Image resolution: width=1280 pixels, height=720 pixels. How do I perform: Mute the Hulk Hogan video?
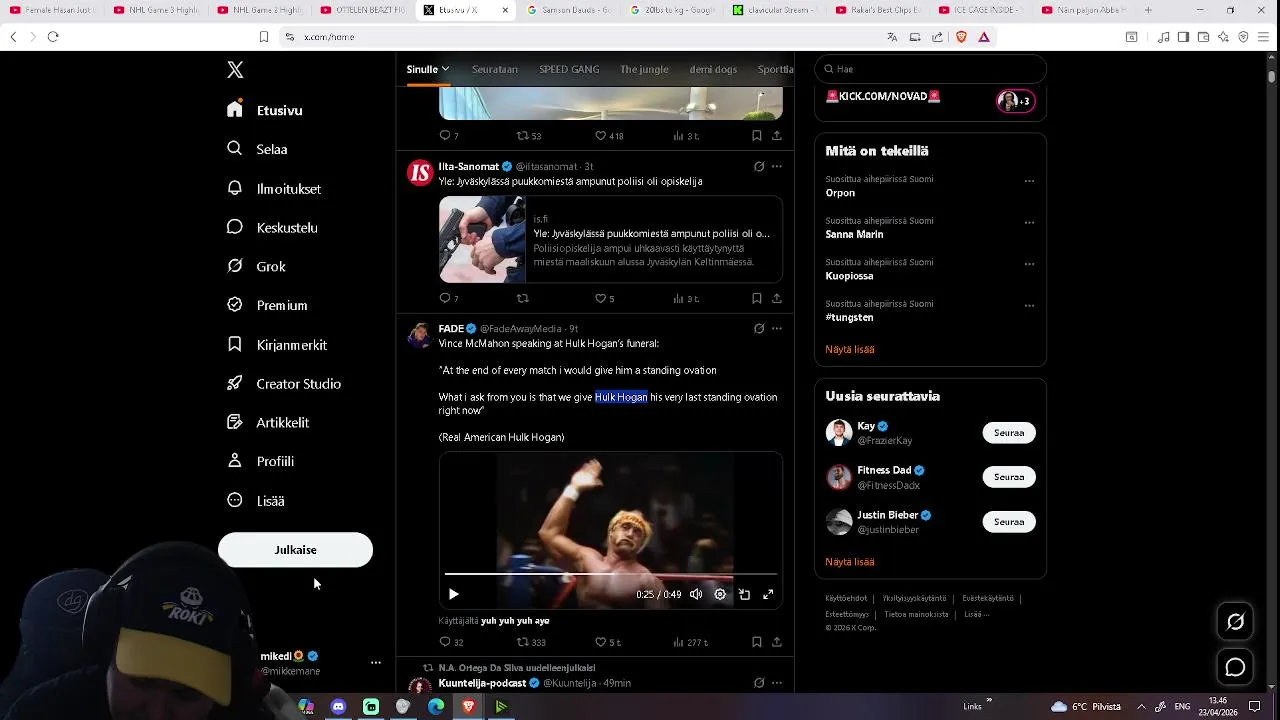pyautogui.click(x=696, y=594)
